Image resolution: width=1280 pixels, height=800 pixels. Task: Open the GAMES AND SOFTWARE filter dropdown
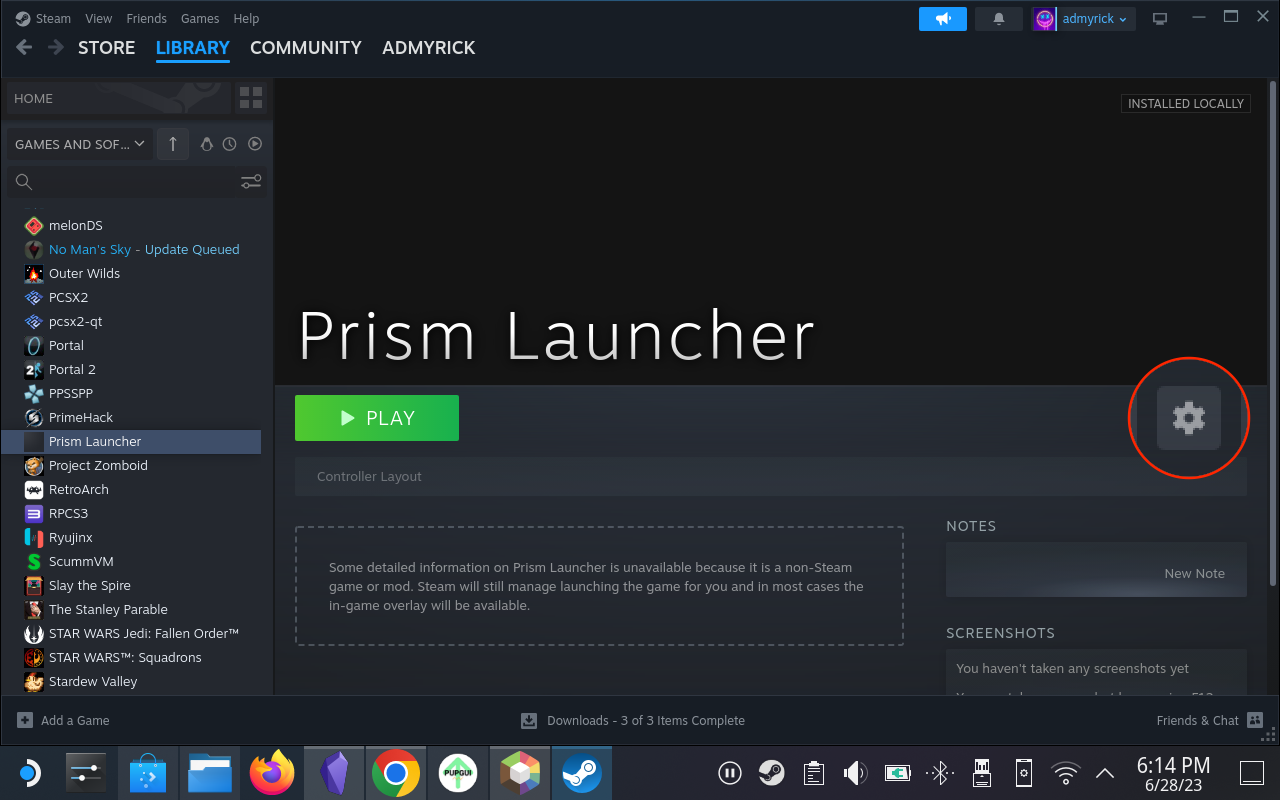coord(78,143)
